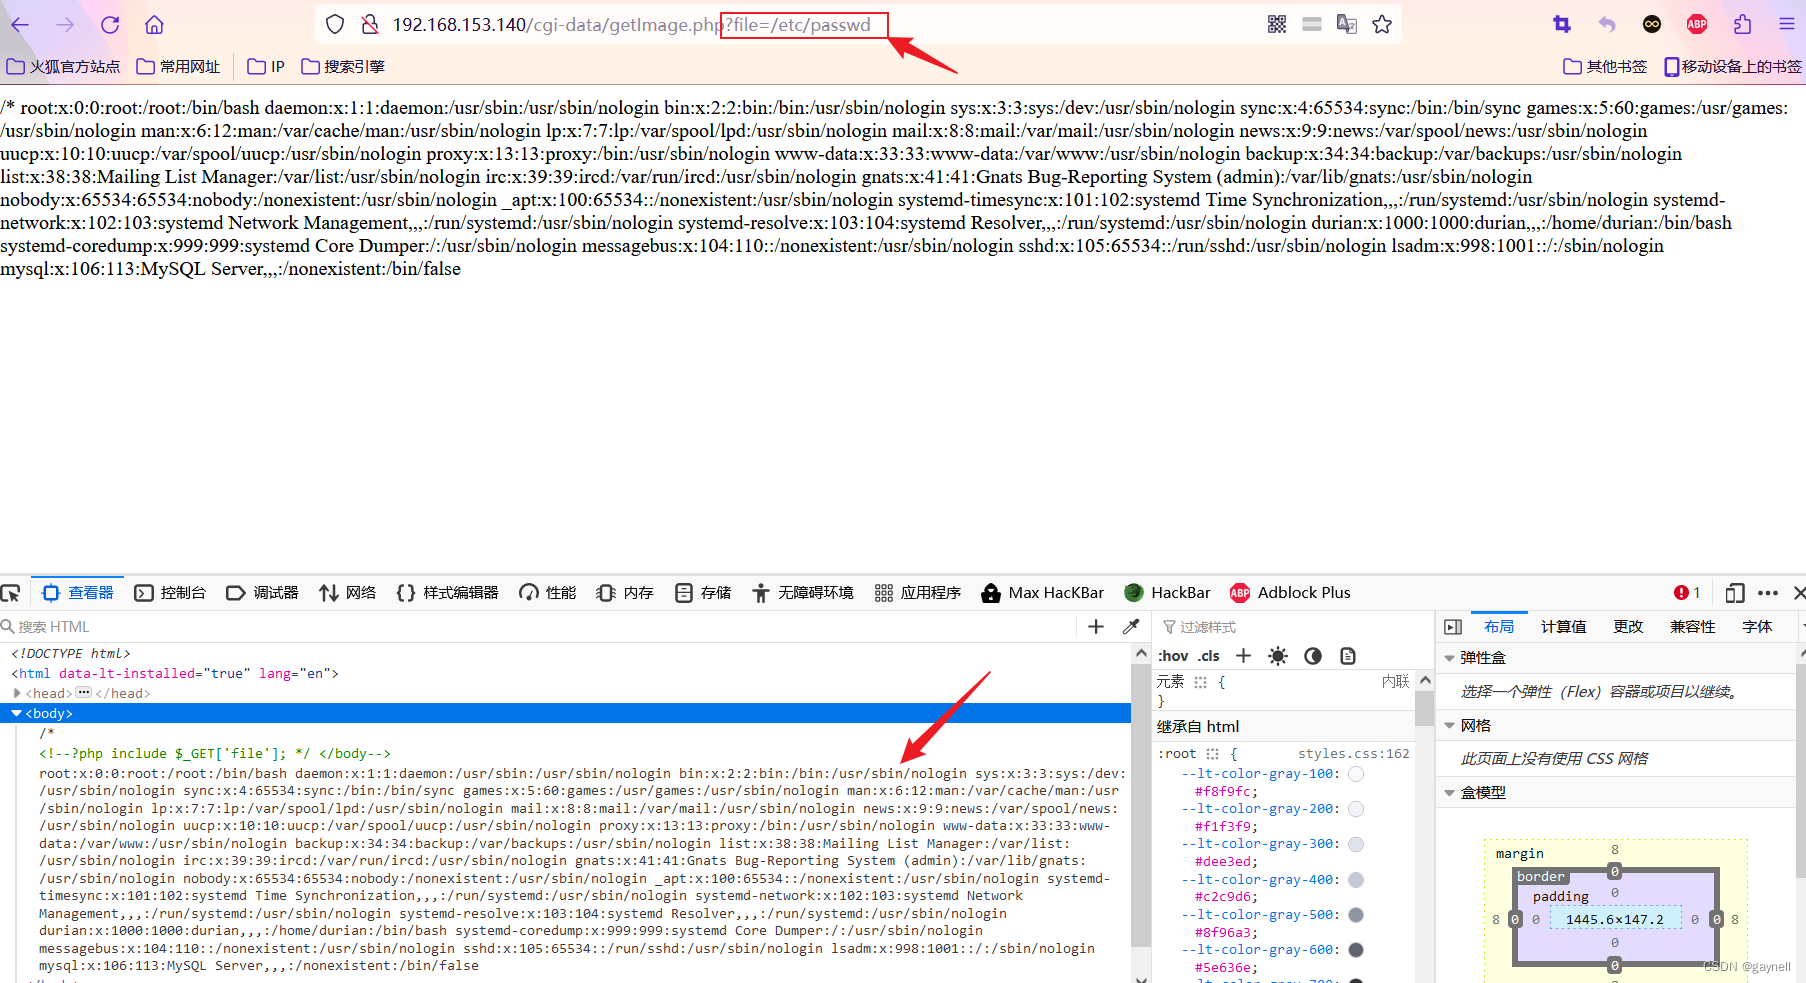This screenshot has height=983, width=1806.
Task: Switch to the 样式编辑器 tab
Action: [x=447, y=593]
